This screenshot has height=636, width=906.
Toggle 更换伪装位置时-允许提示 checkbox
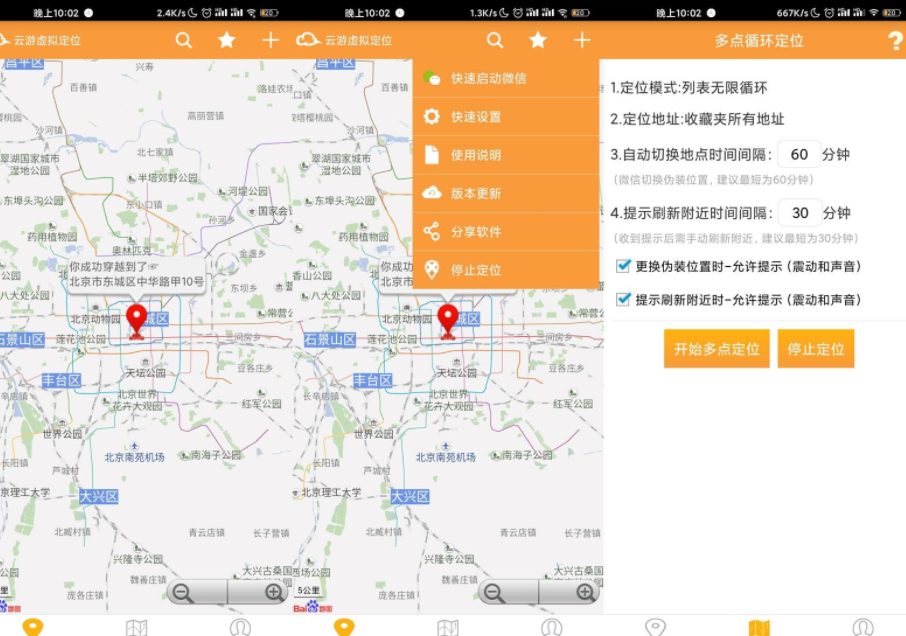(x=623, y=266)
